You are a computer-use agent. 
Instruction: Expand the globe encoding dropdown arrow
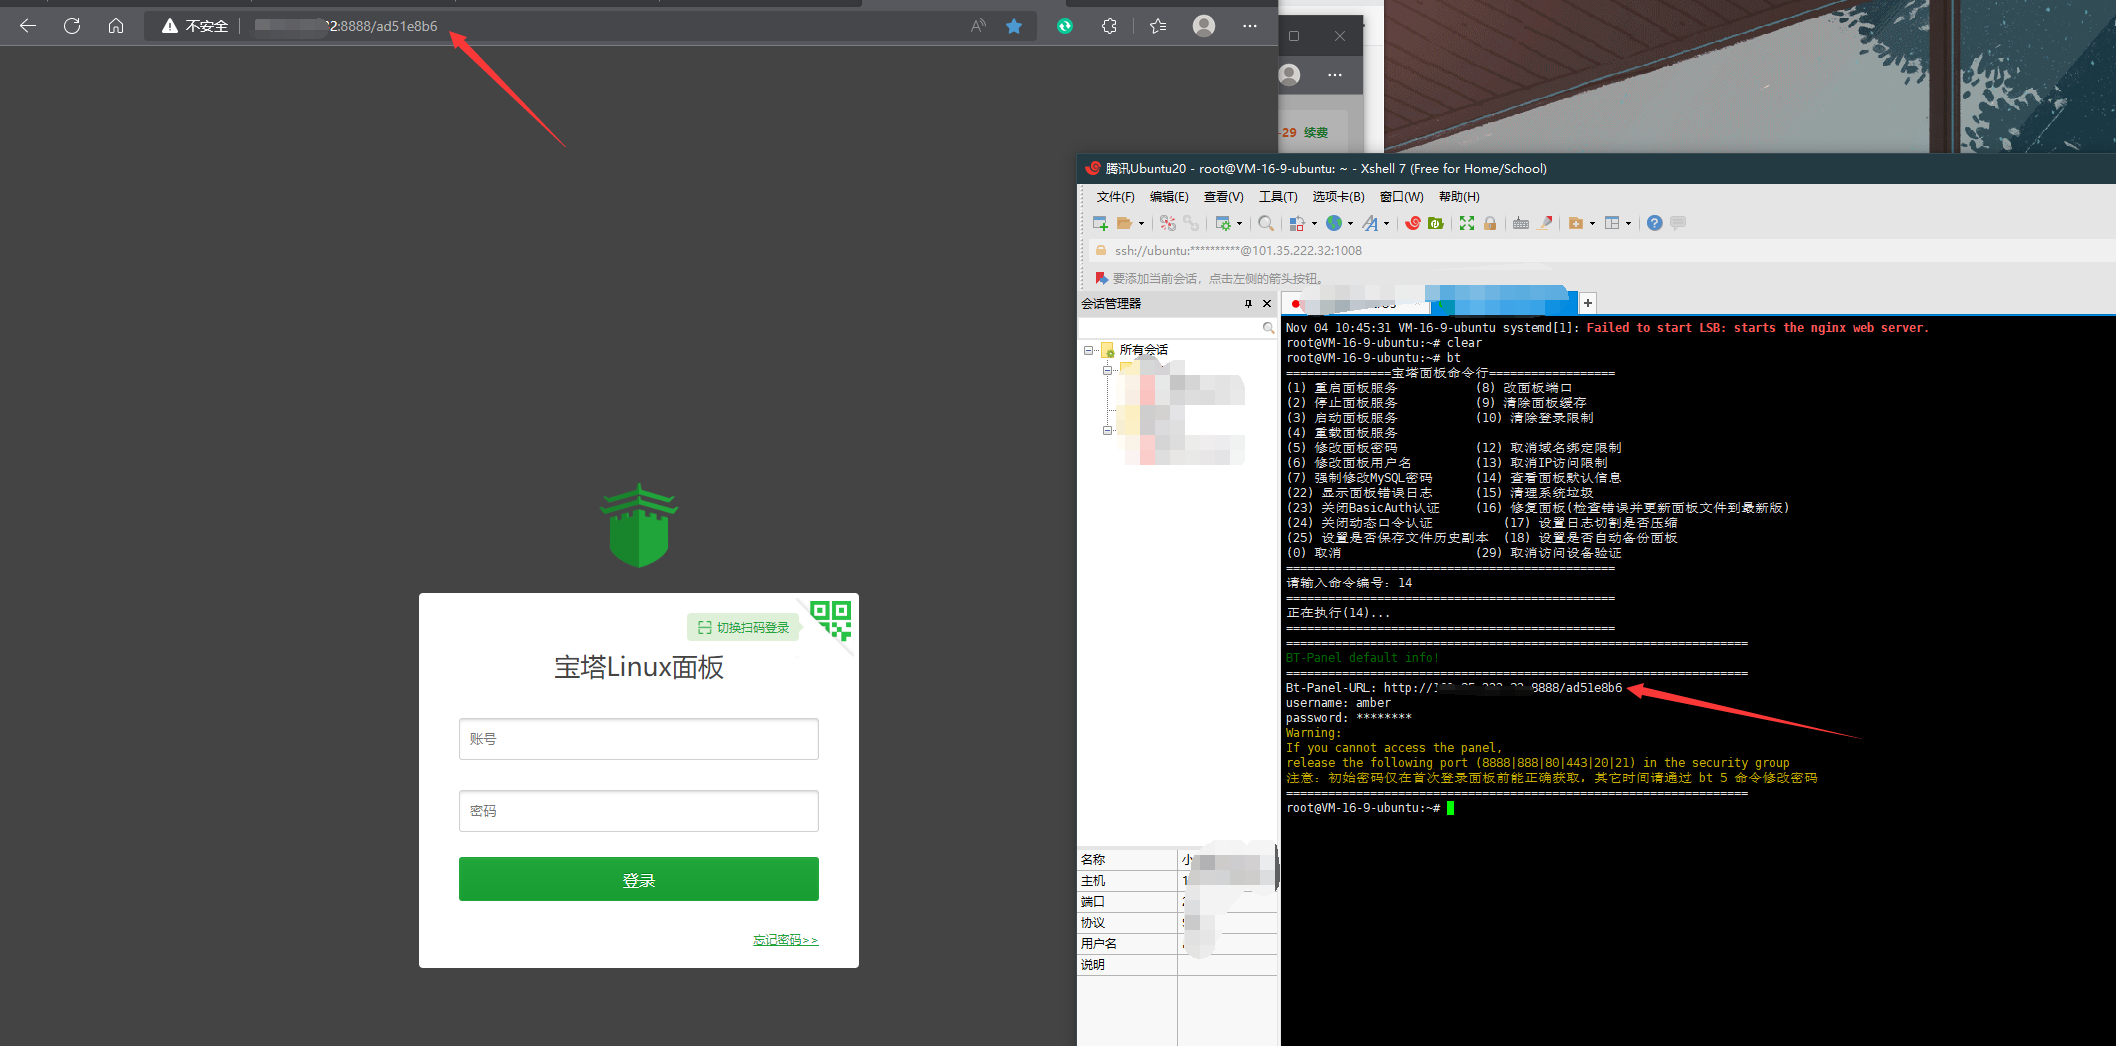(1350, 223)
